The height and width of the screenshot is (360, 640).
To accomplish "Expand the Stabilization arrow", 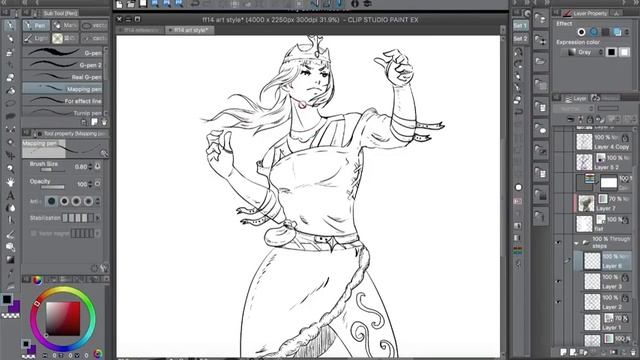I will (98, 218).
